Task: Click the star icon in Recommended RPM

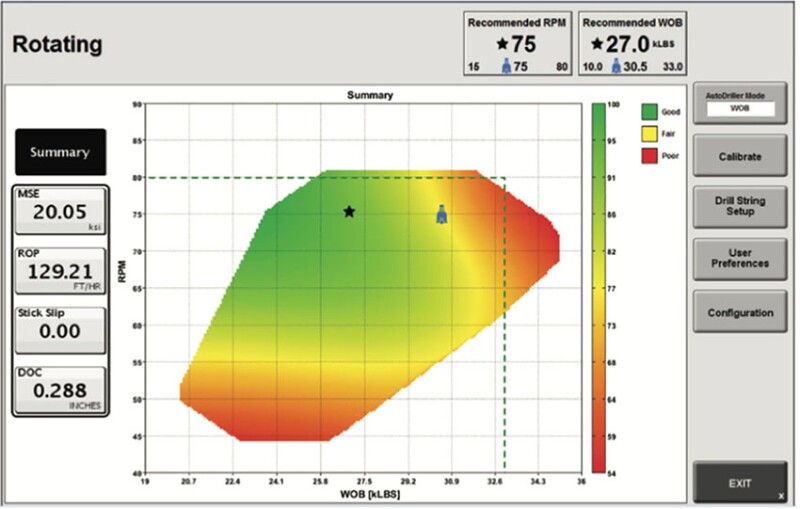Action: pyautogui.click(x=503, y=44)
